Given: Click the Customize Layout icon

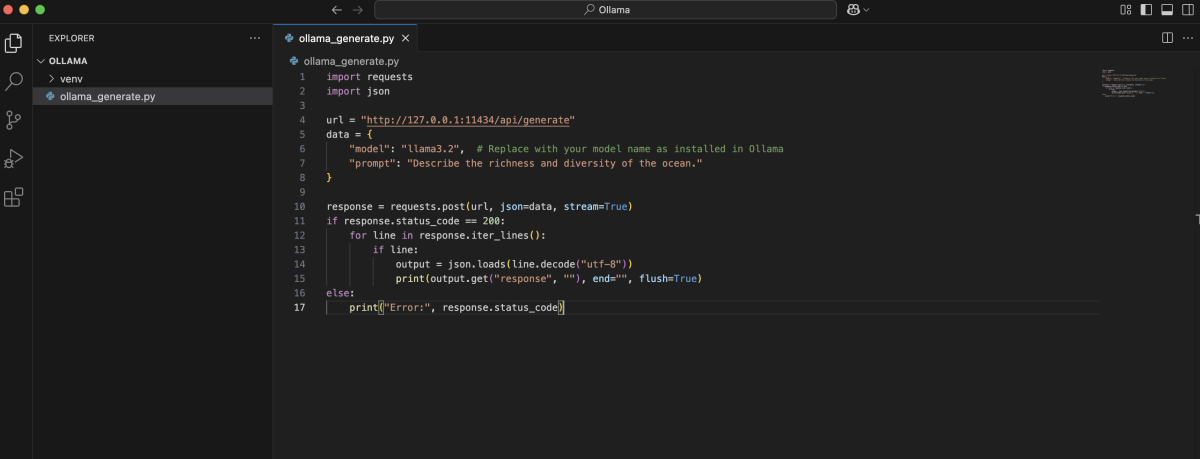Looking at the screenshot, I should [1126, 9].
